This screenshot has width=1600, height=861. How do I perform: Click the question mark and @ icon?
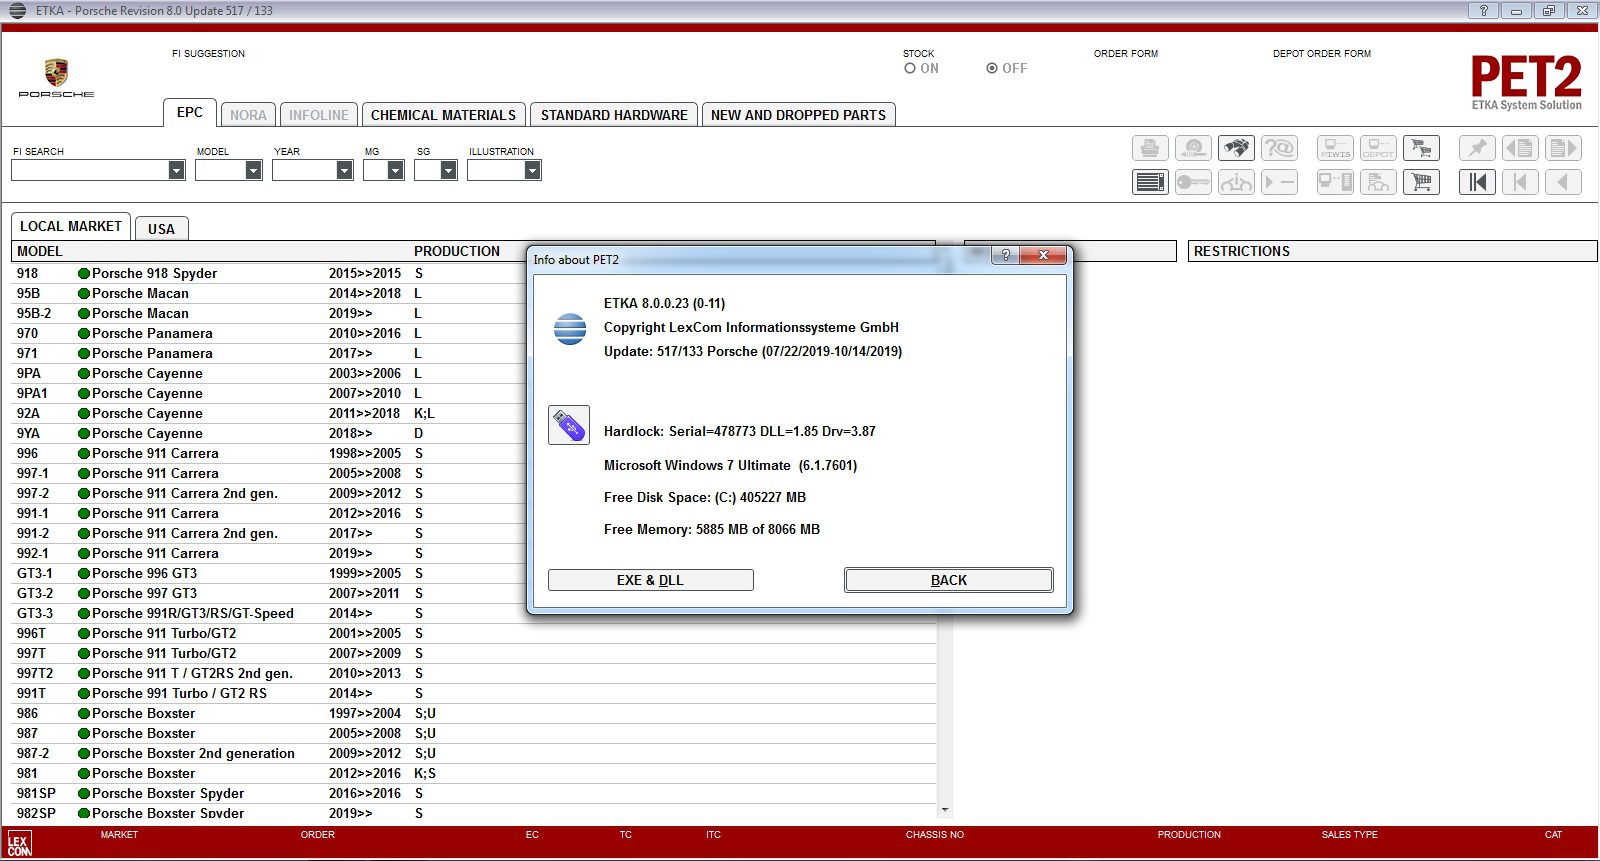(x=1279, y=149)
